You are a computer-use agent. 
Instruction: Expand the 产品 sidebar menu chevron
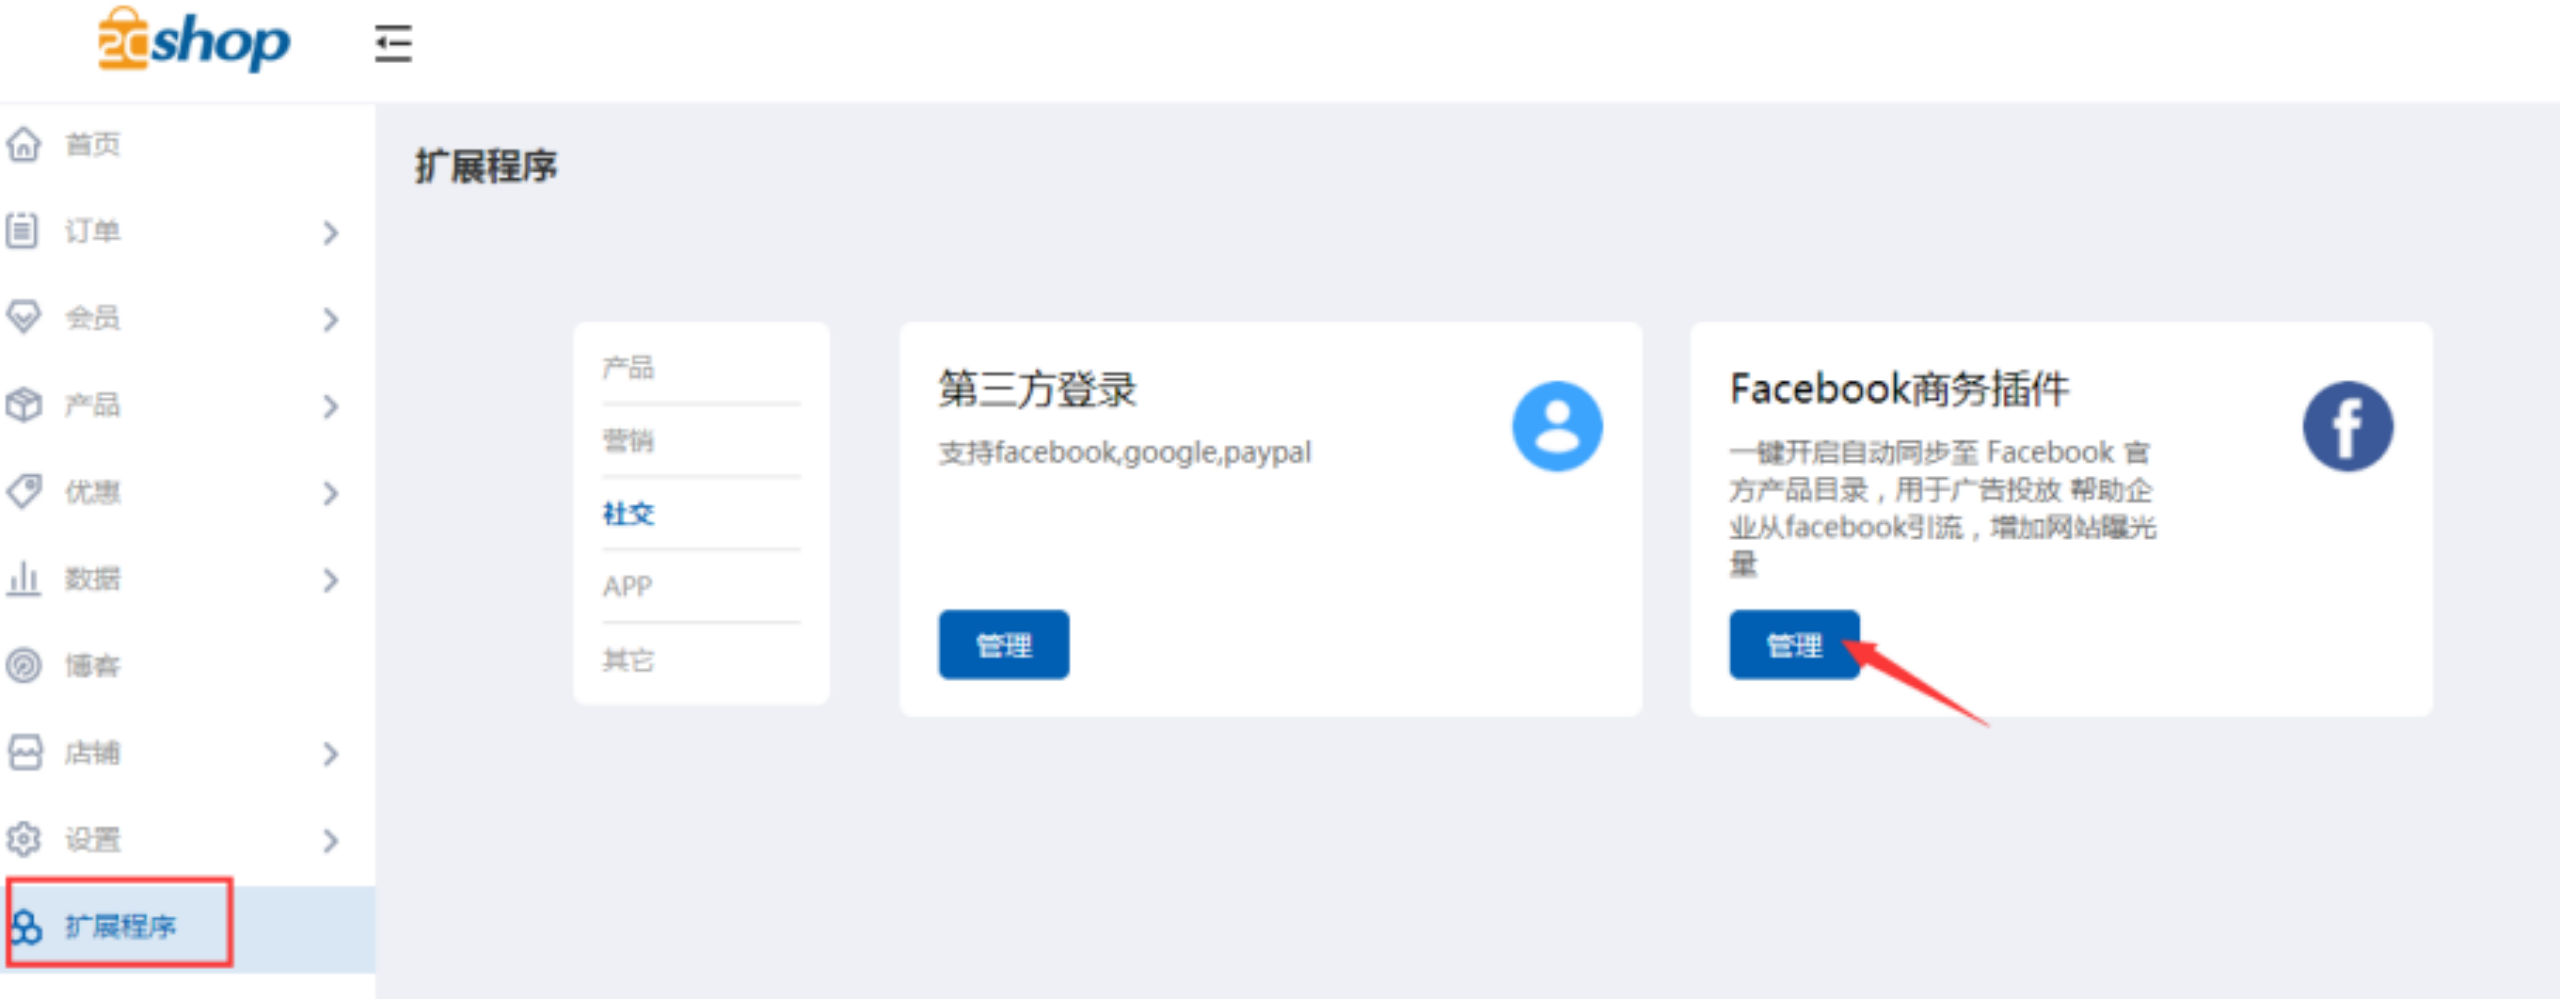(331, 406)
